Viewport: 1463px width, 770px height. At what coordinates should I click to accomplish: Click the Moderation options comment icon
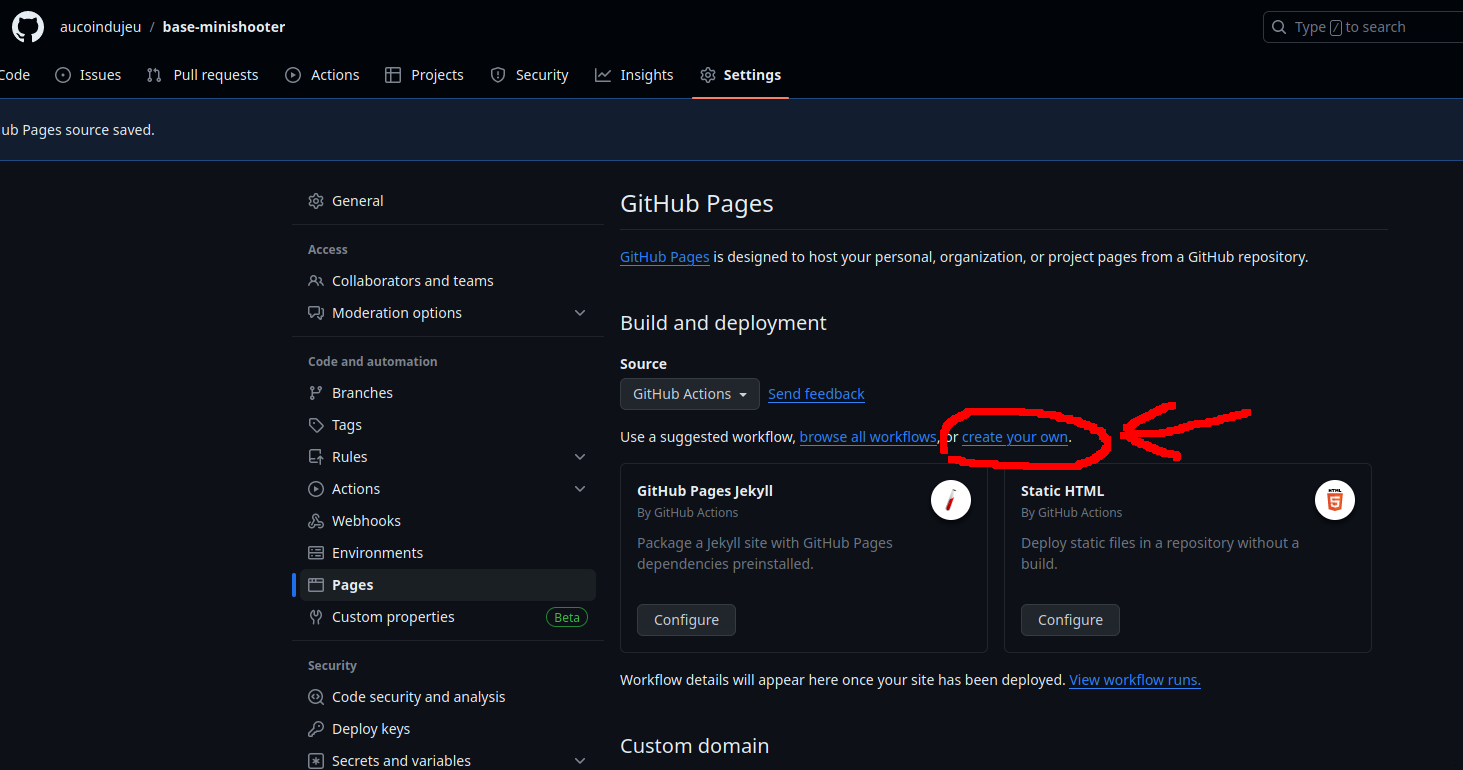pyautogui.click(x=316, y=313)
